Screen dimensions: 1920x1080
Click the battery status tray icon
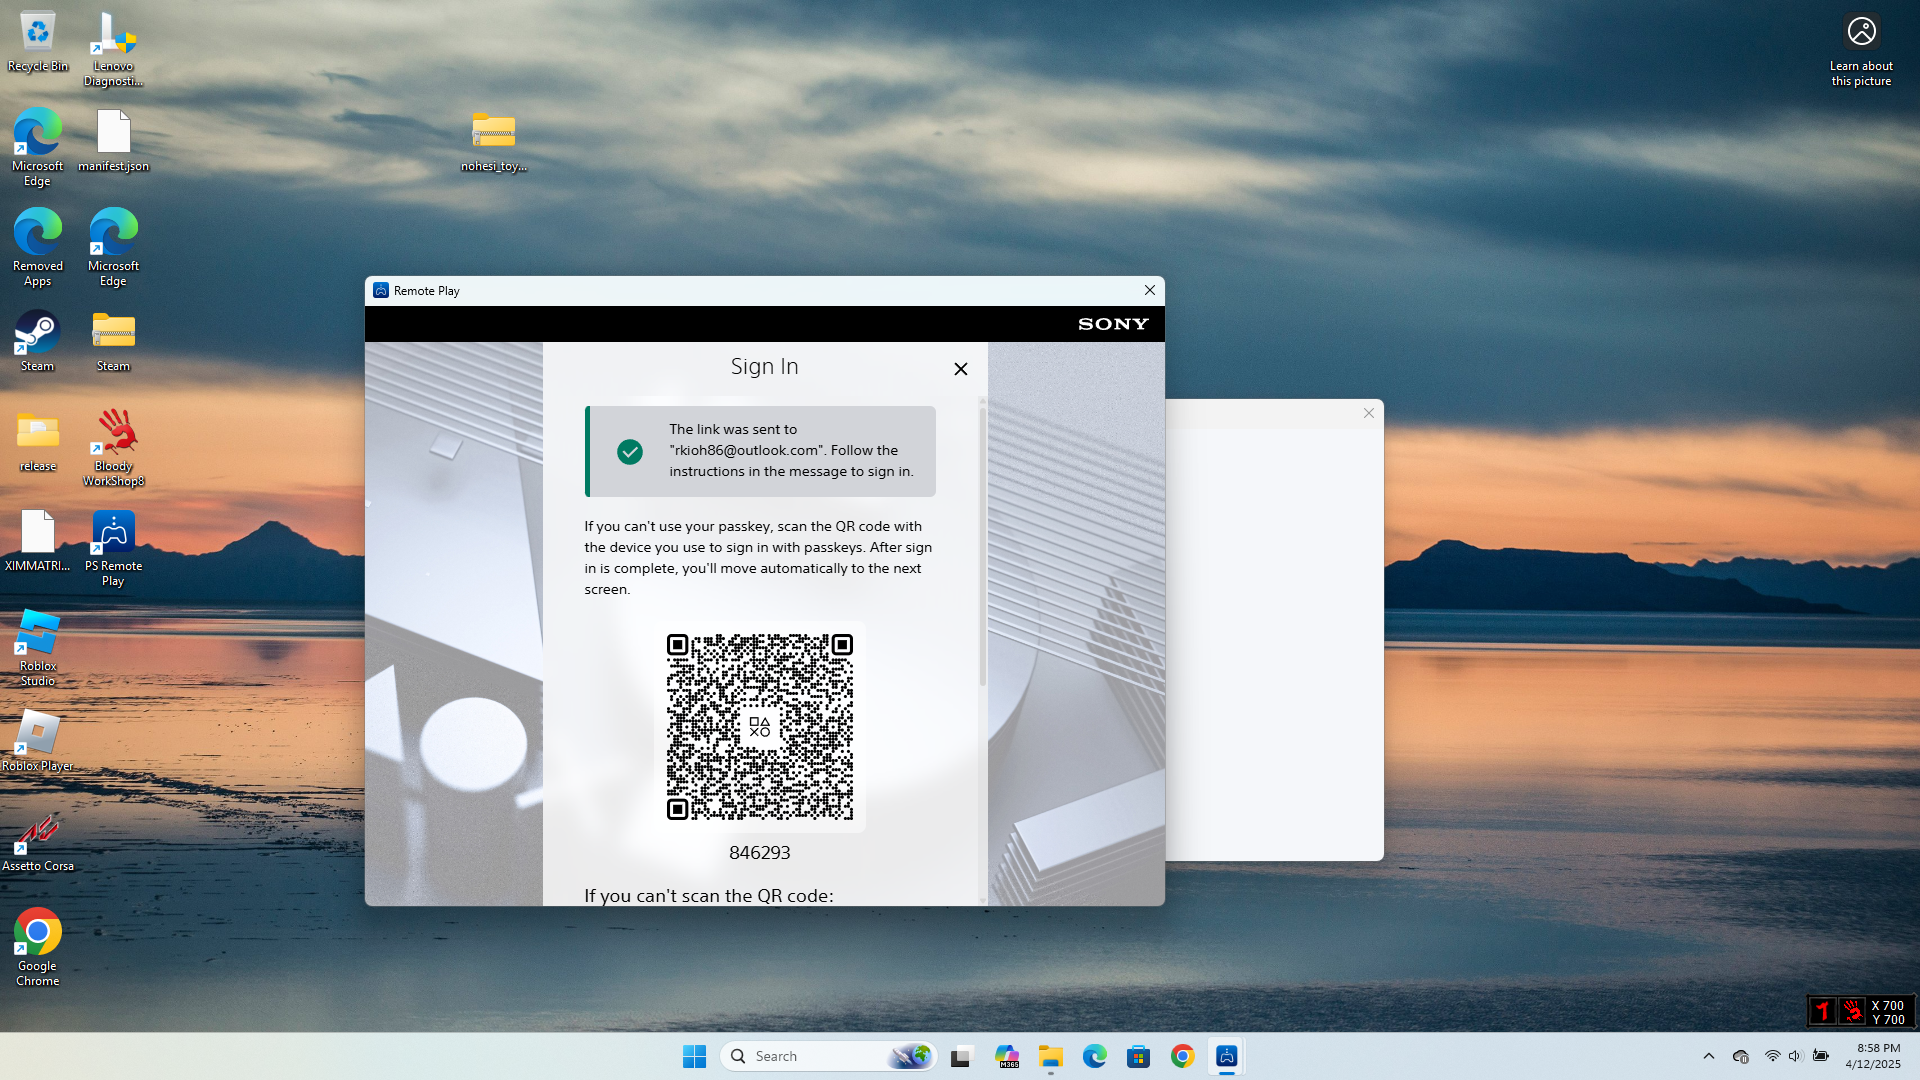(x=1820, y=1056)
